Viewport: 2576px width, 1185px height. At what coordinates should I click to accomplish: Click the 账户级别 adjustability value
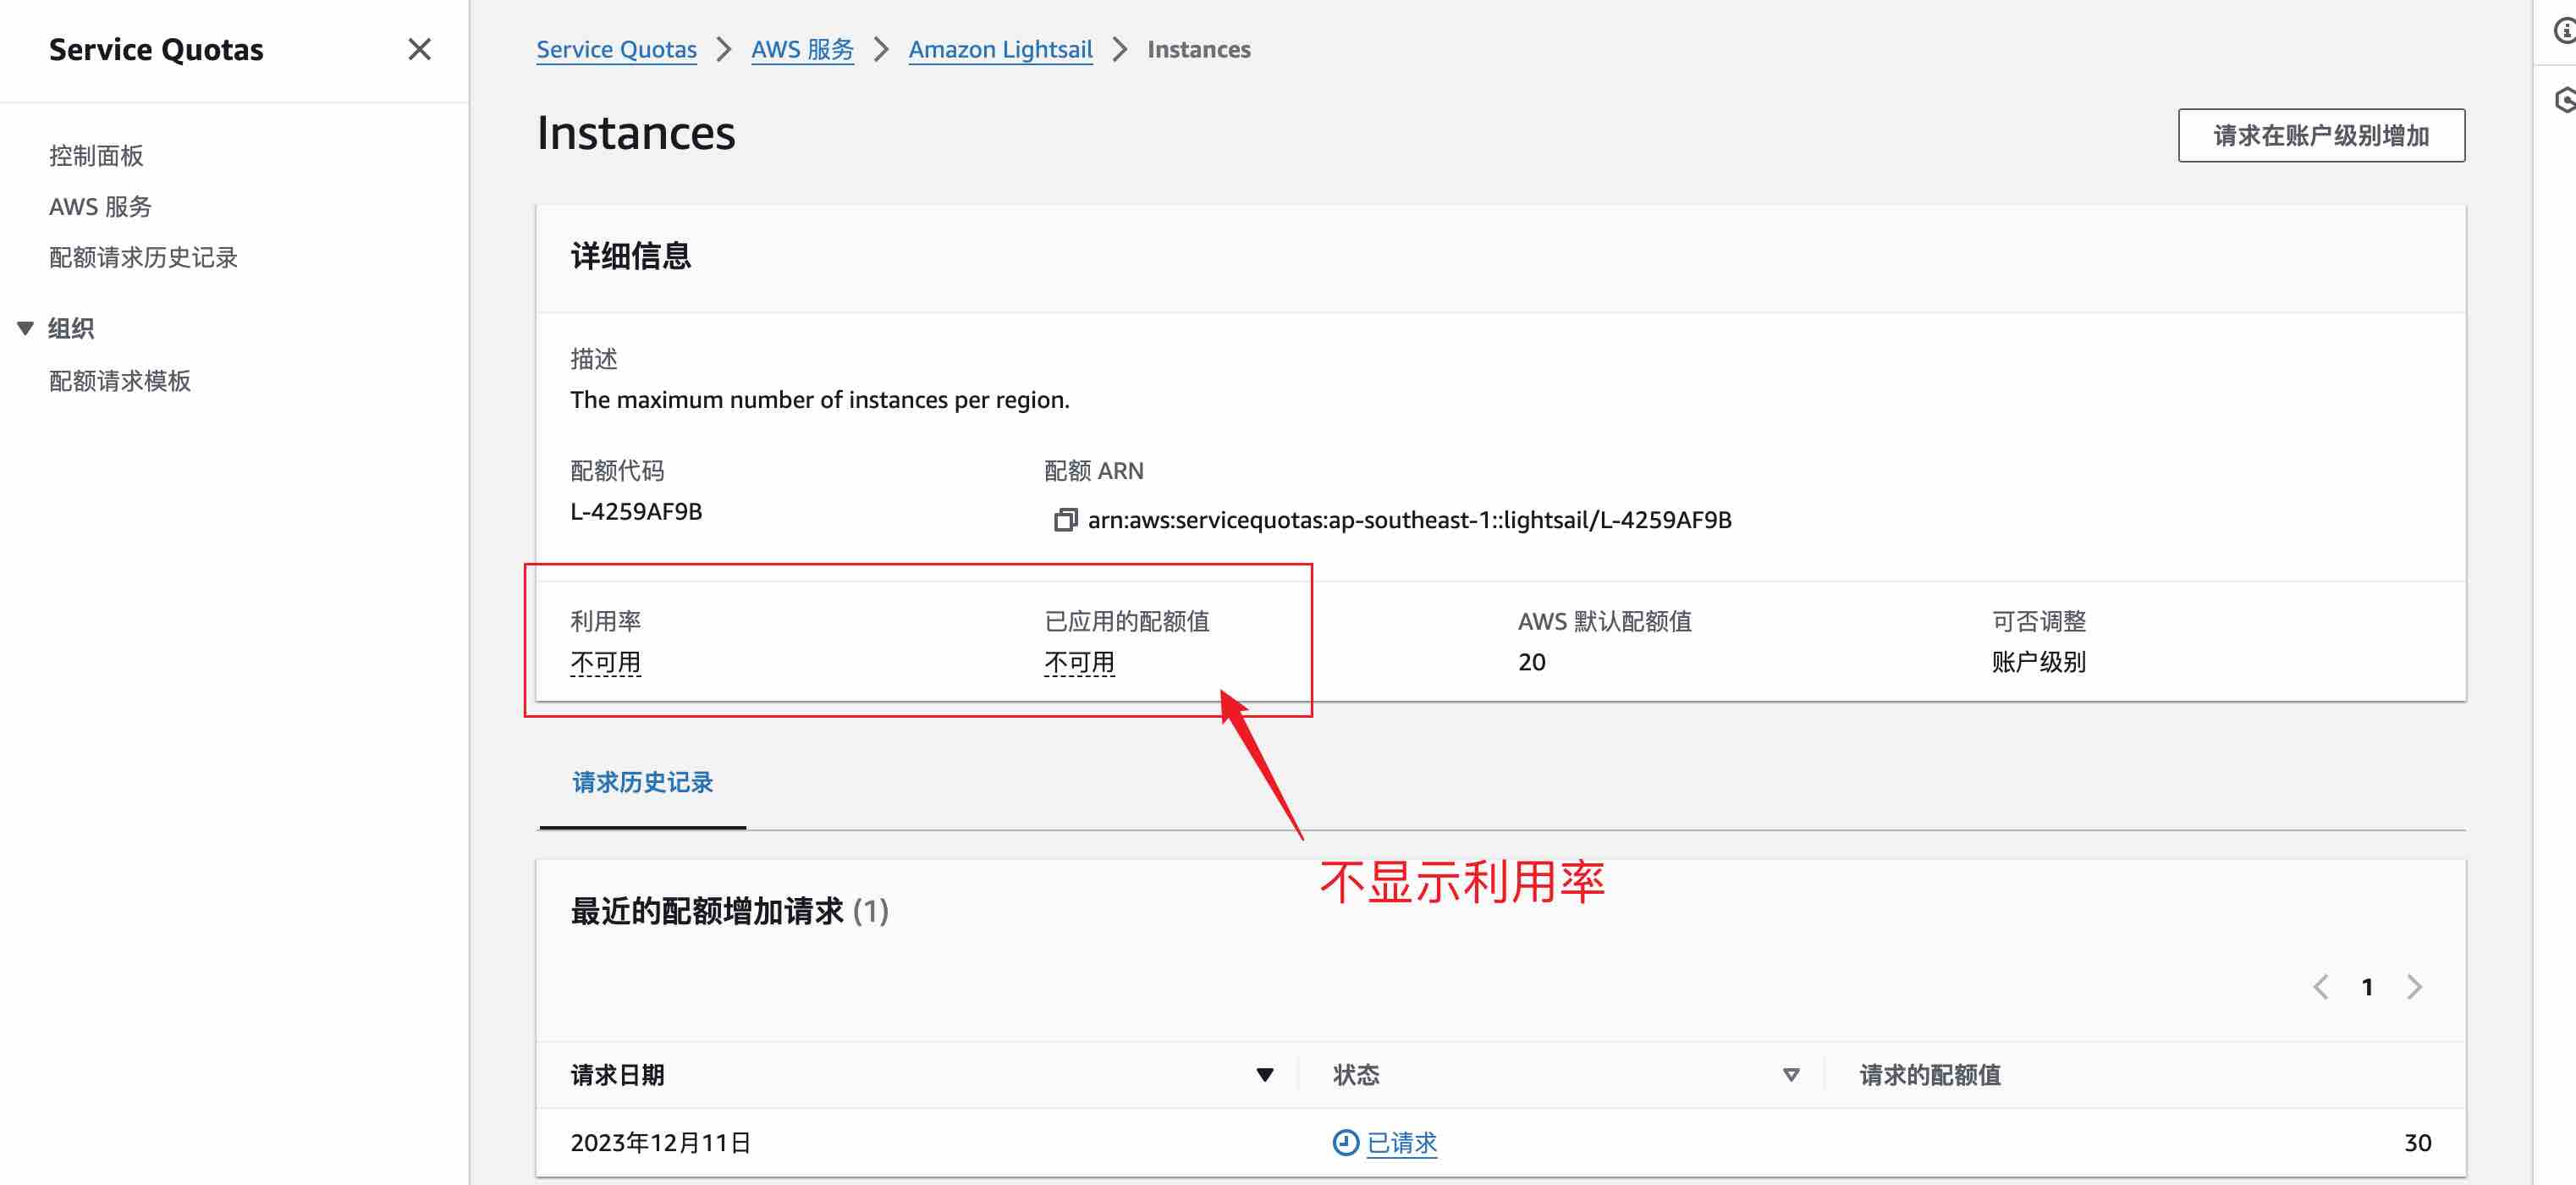pos(2038,662)
